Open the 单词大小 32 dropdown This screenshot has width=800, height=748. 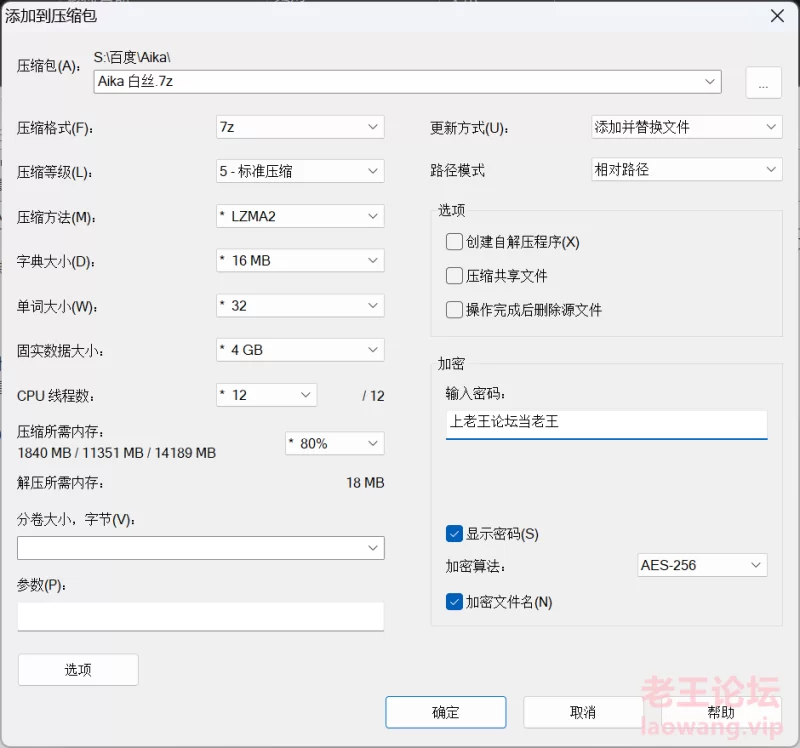point(300,306)
